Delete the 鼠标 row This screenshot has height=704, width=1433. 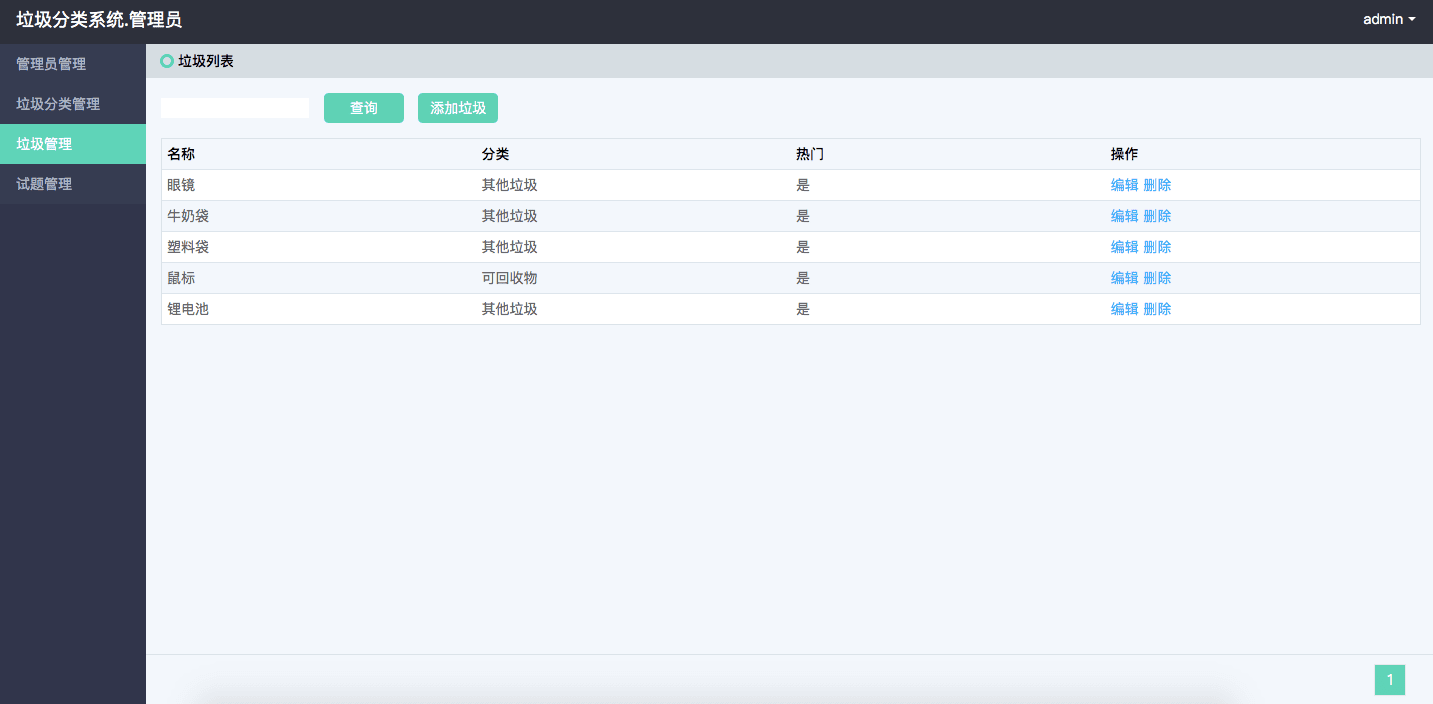pyautogui.click(x=1157, y=278)
